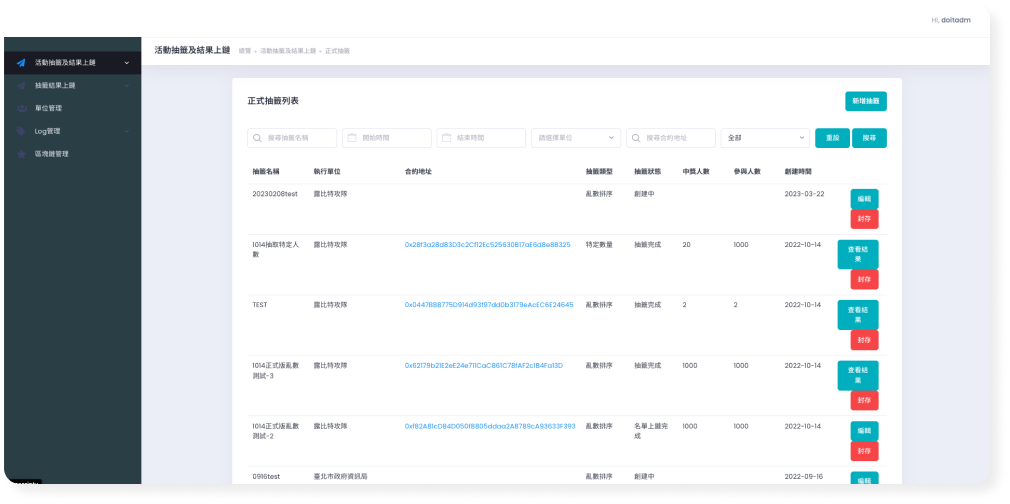1010x504 pixels.
Task: Open the 全部 status dropdown
Action: (764, 138)
